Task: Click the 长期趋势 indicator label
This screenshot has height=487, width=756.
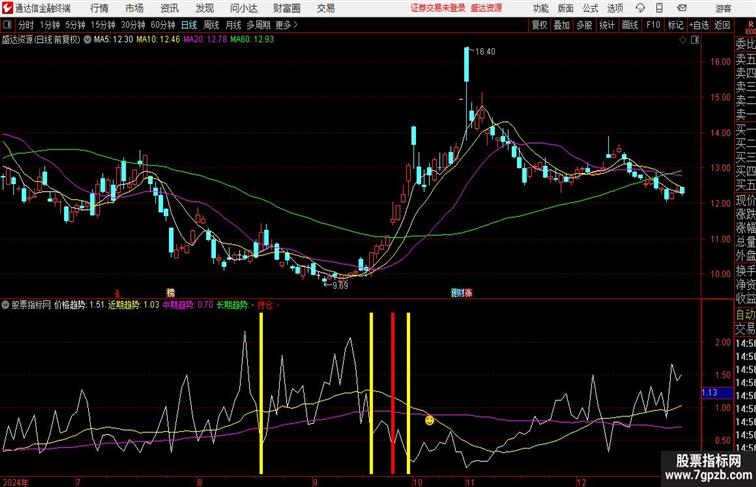Action: 232,305
